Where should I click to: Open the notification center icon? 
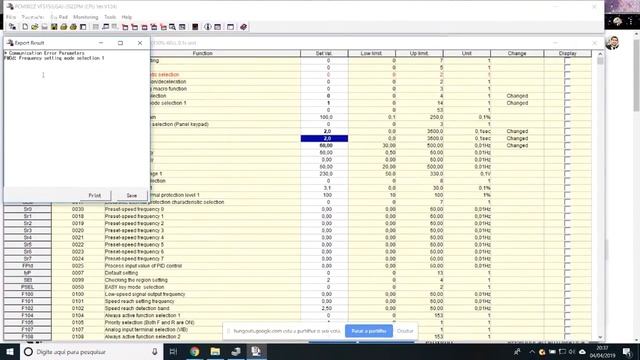(x=627, y=351)
